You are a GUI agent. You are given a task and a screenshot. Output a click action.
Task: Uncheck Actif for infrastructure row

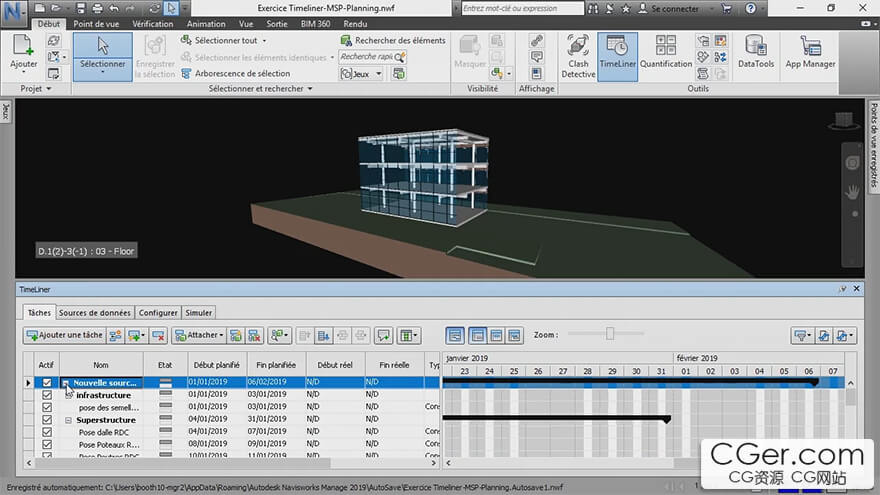[47, 395]
